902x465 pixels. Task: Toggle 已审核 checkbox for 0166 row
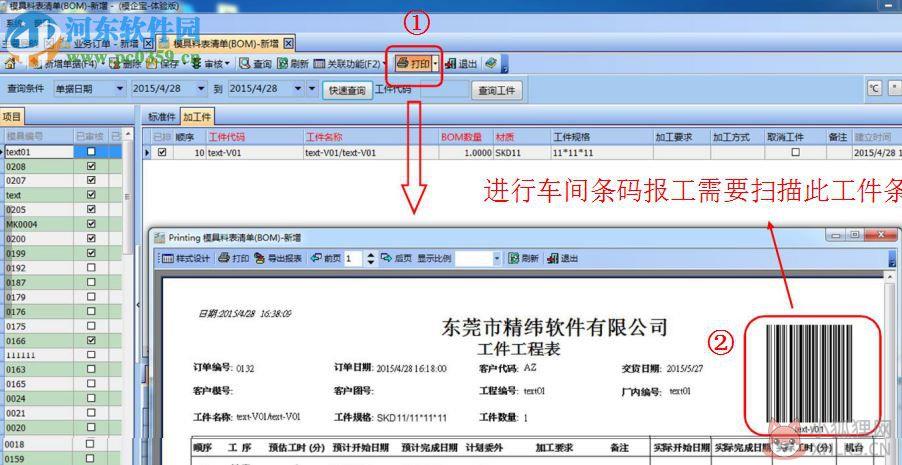tap(91, 341)
